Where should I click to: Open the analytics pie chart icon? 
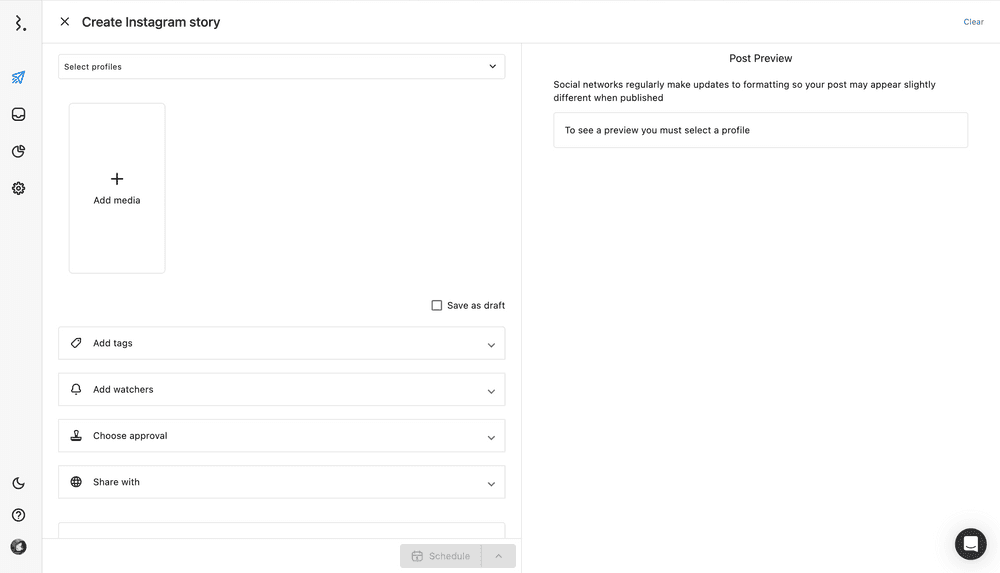[18, 152]
